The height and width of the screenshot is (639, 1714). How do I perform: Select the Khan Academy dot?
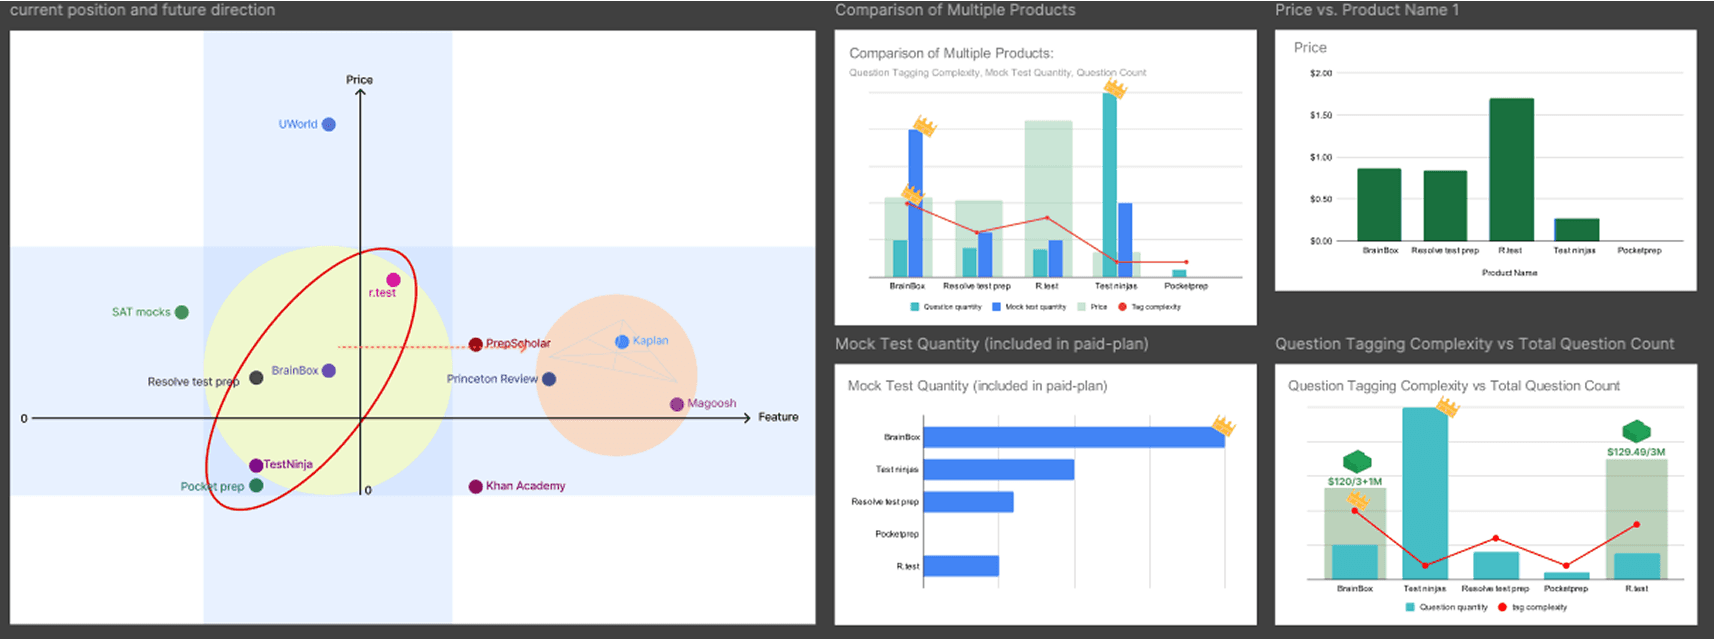click(476, 487)
